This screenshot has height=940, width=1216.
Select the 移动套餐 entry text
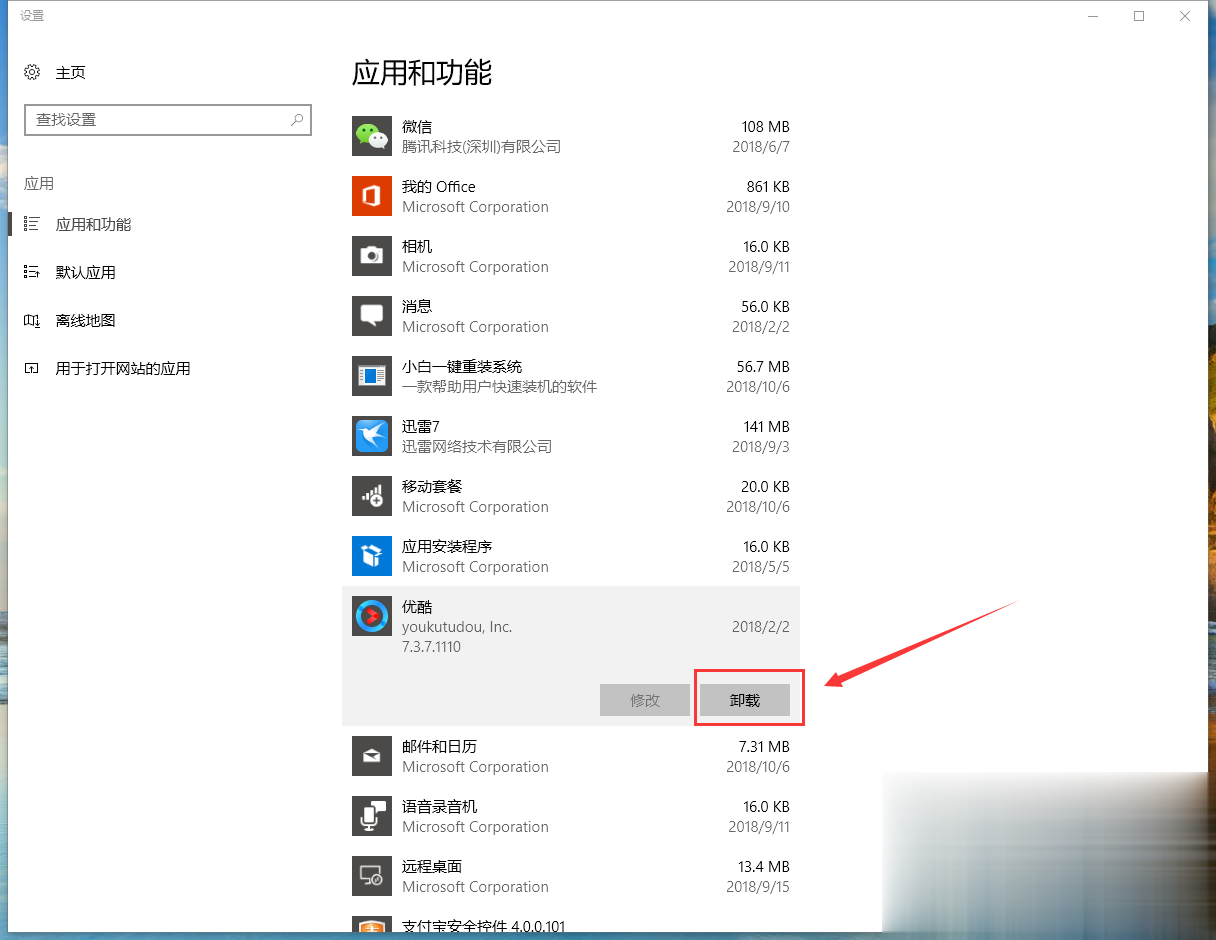432,486
